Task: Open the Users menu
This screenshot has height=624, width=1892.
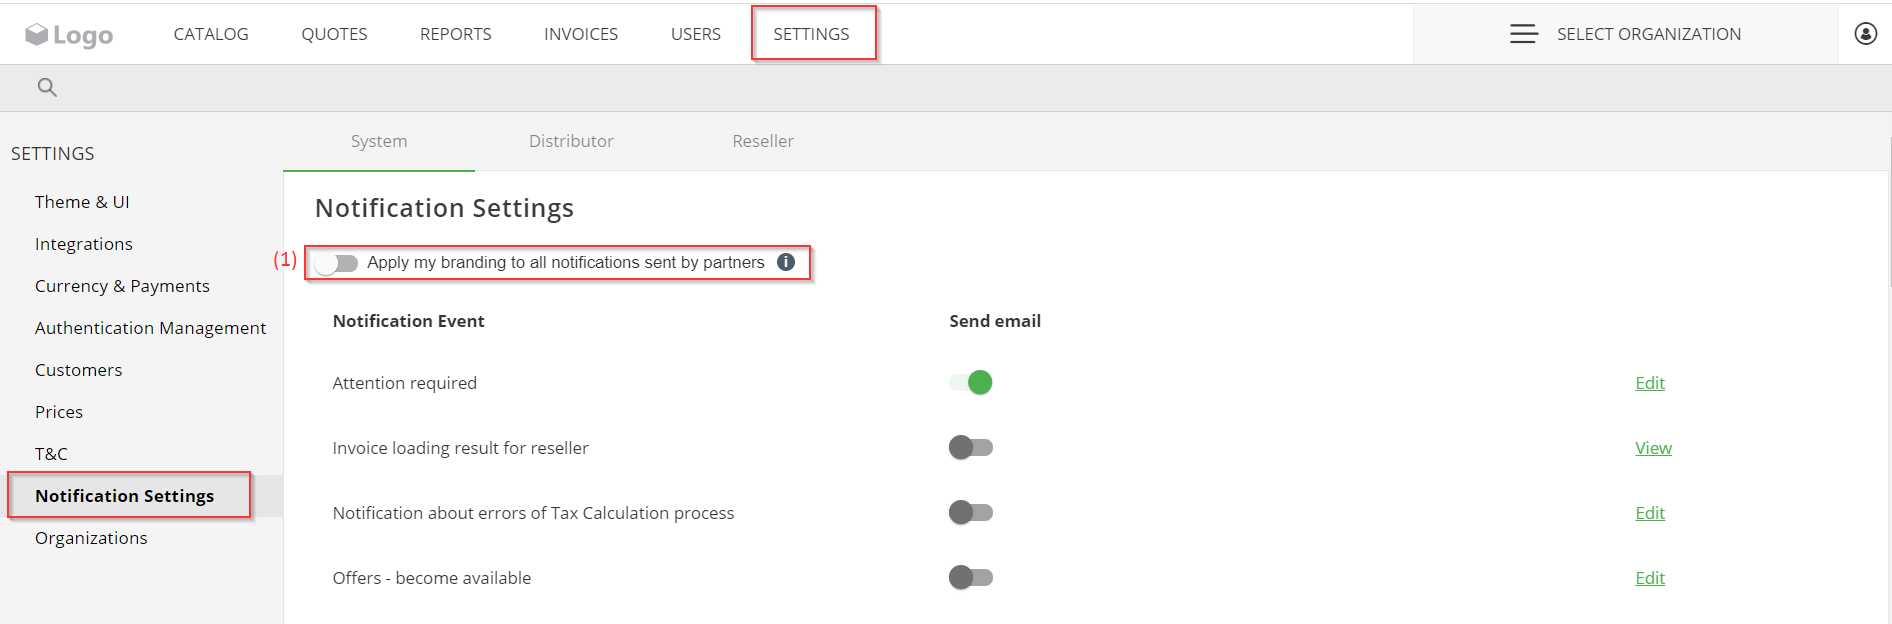Action: point(696,34)
